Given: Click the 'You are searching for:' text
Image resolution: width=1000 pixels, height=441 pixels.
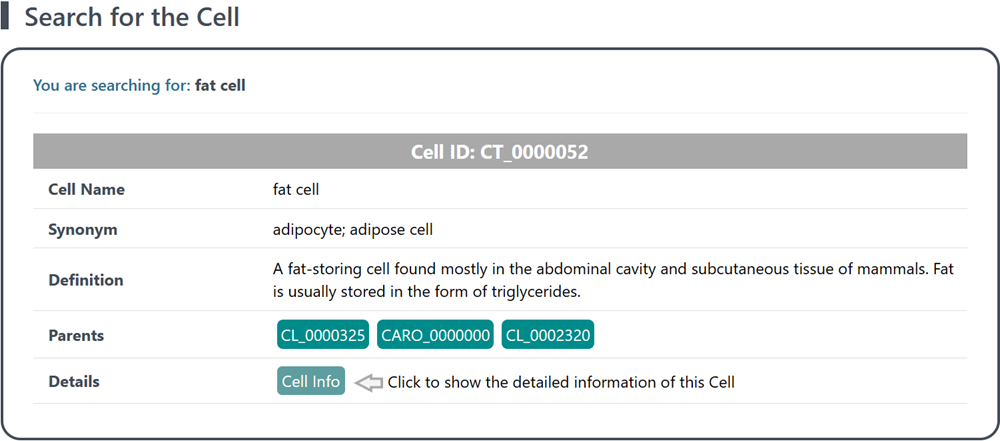Looking at the screenshot, I should 111,86.
